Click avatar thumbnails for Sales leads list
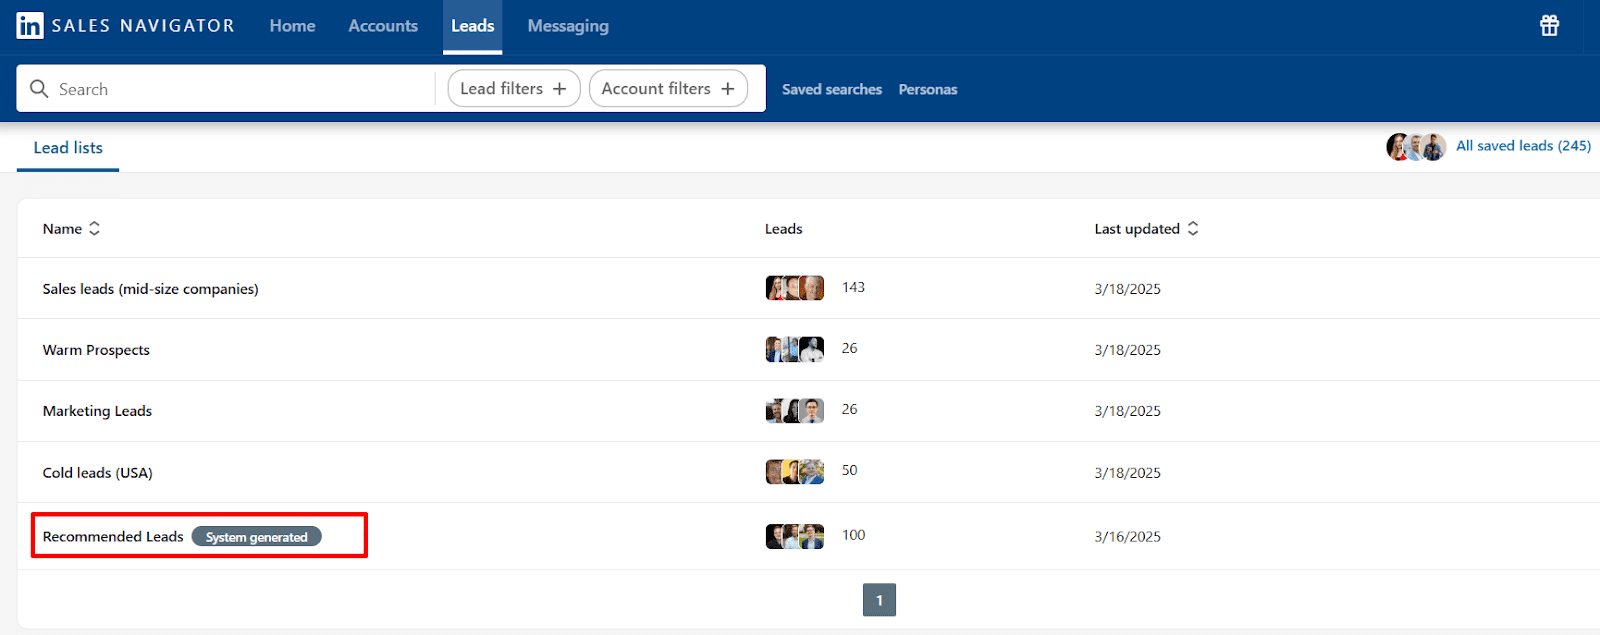This screenshot has height=635, width=1600. click(x=795, y=288)
